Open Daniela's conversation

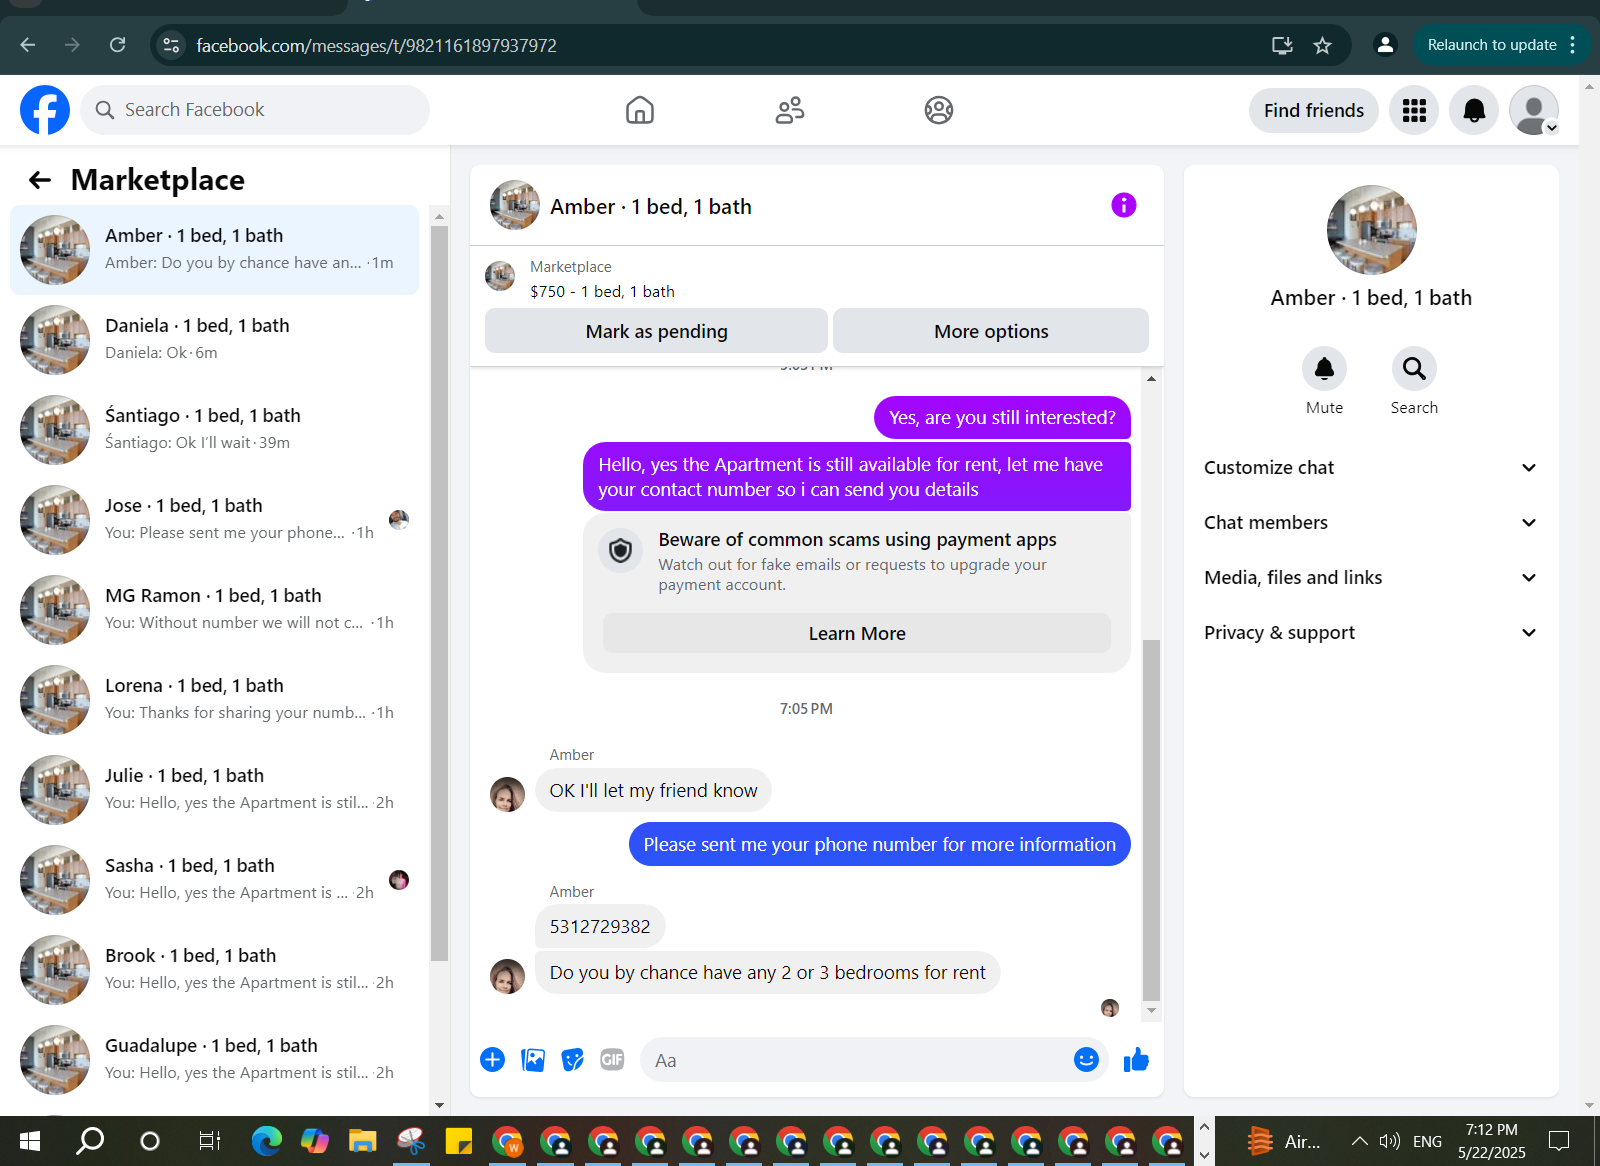(x=215, y=340)
